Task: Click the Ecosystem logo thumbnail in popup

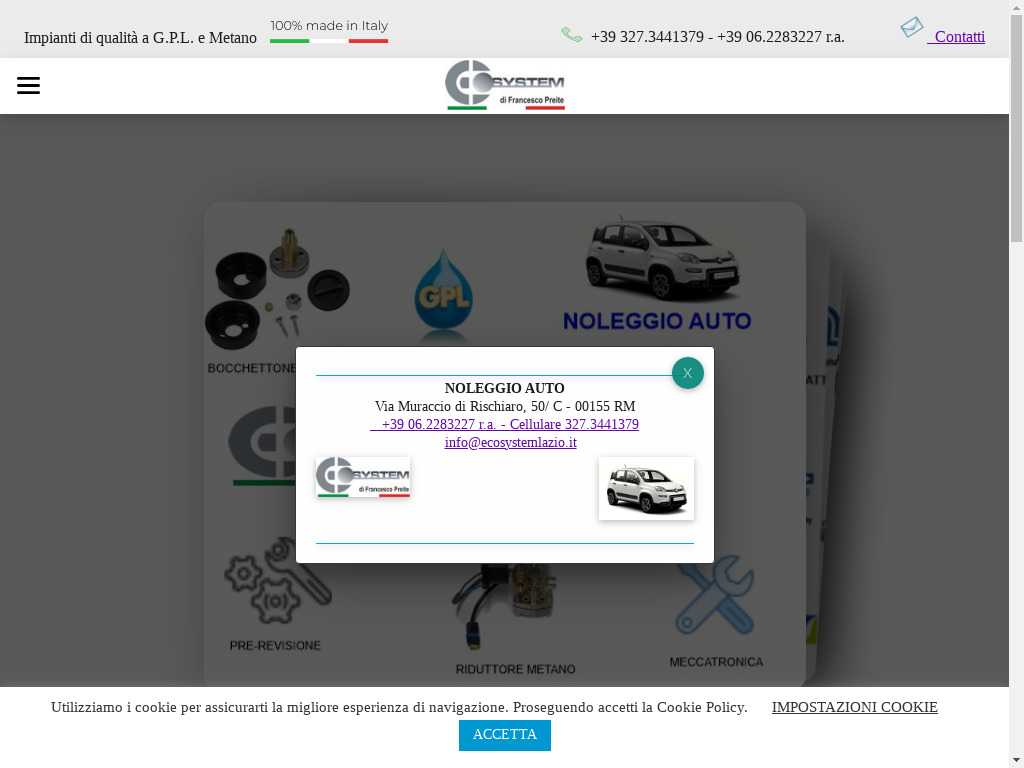Action: coord(363,478)
